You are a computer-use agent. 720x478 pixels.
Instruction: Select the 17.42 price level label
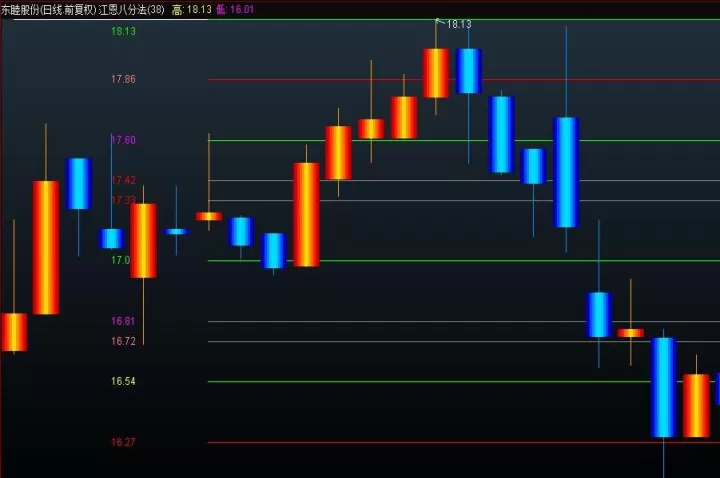(x=124, y=180)
